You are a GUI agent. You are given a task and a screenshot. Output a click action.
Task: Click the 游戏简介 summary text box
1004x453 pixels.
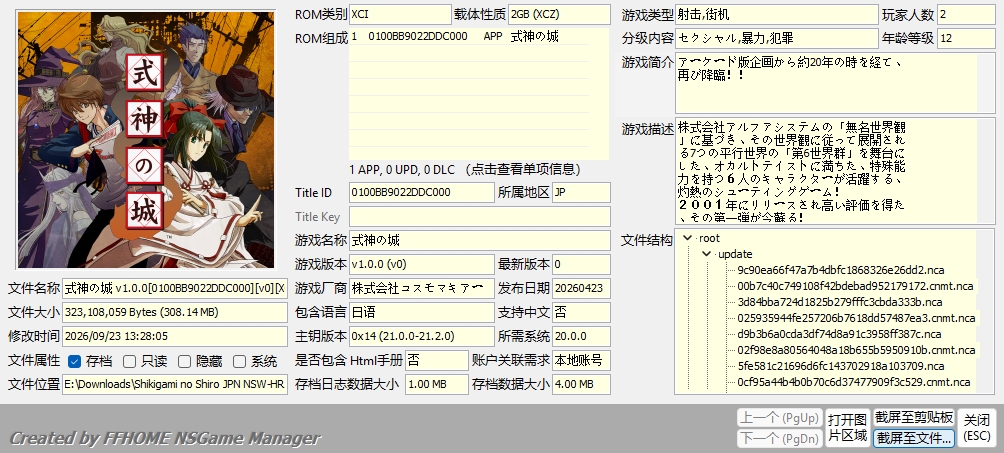tap(835, 83)
